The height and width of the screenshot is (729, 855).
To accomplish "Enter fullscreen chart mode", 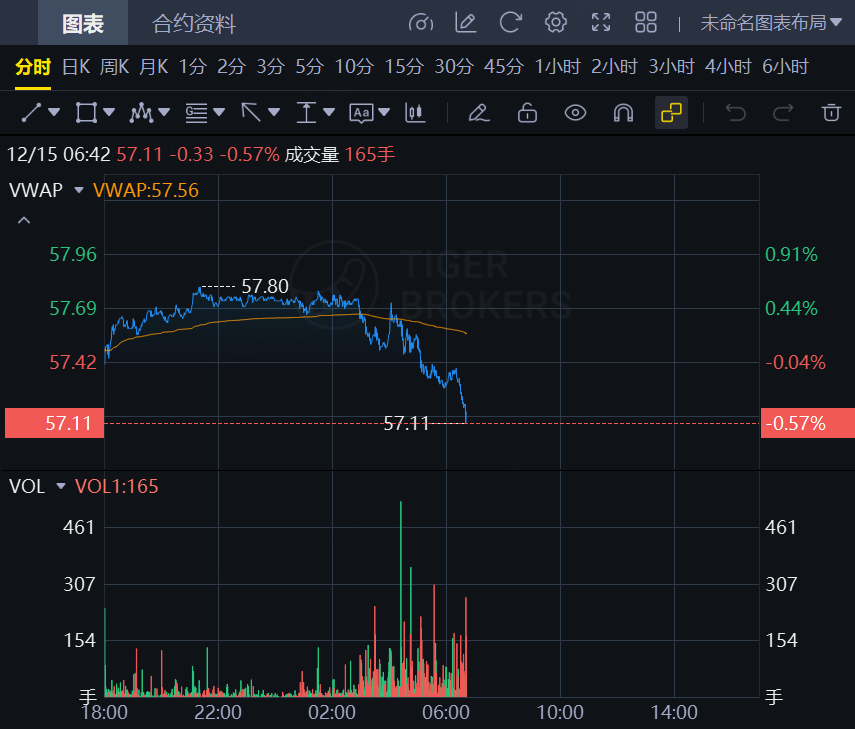I will [601, 23].
